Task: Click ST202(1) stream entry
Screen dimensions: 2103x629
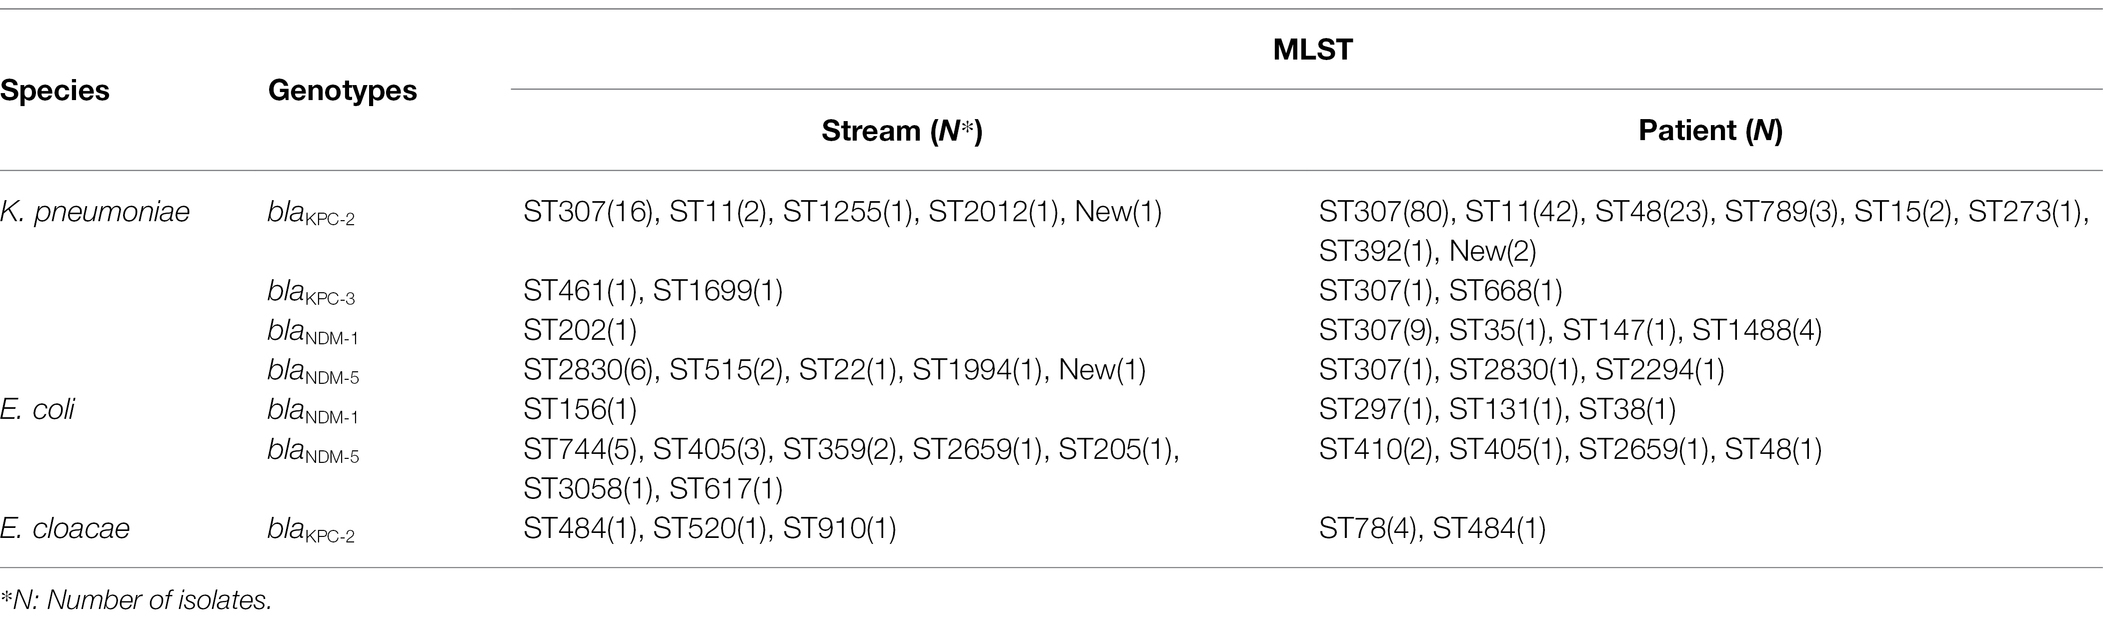Action: pyautogui.click(x=580, y=331)
